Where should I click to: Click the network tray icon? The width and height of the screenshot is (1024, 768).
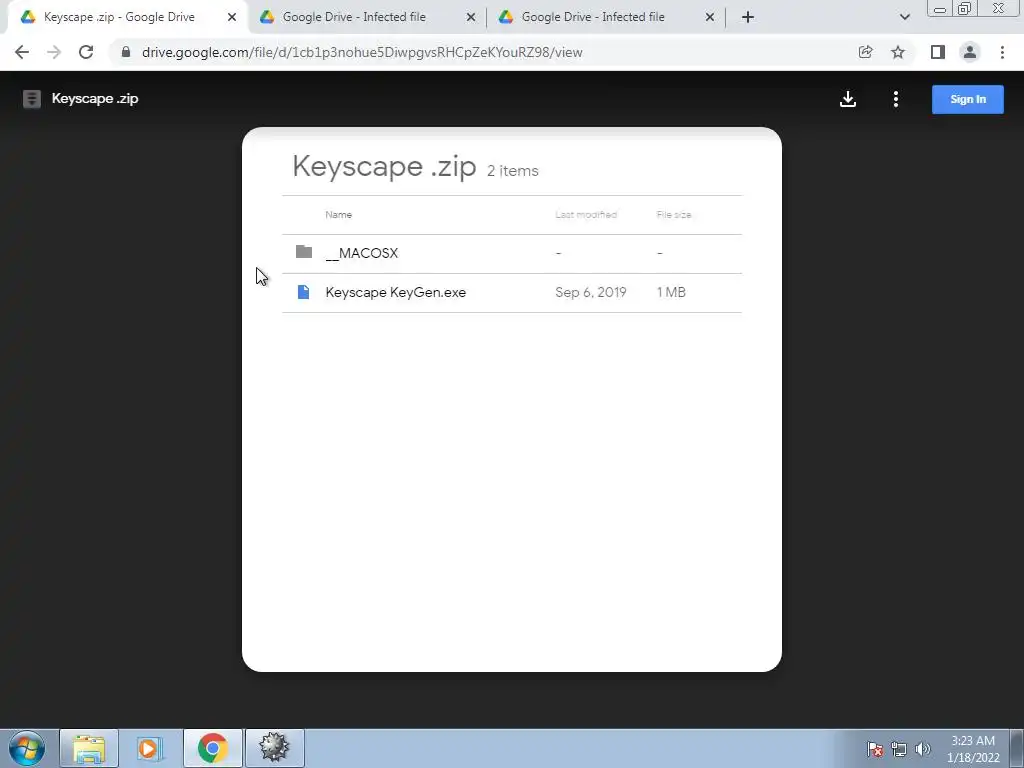(x=899, y=749)
